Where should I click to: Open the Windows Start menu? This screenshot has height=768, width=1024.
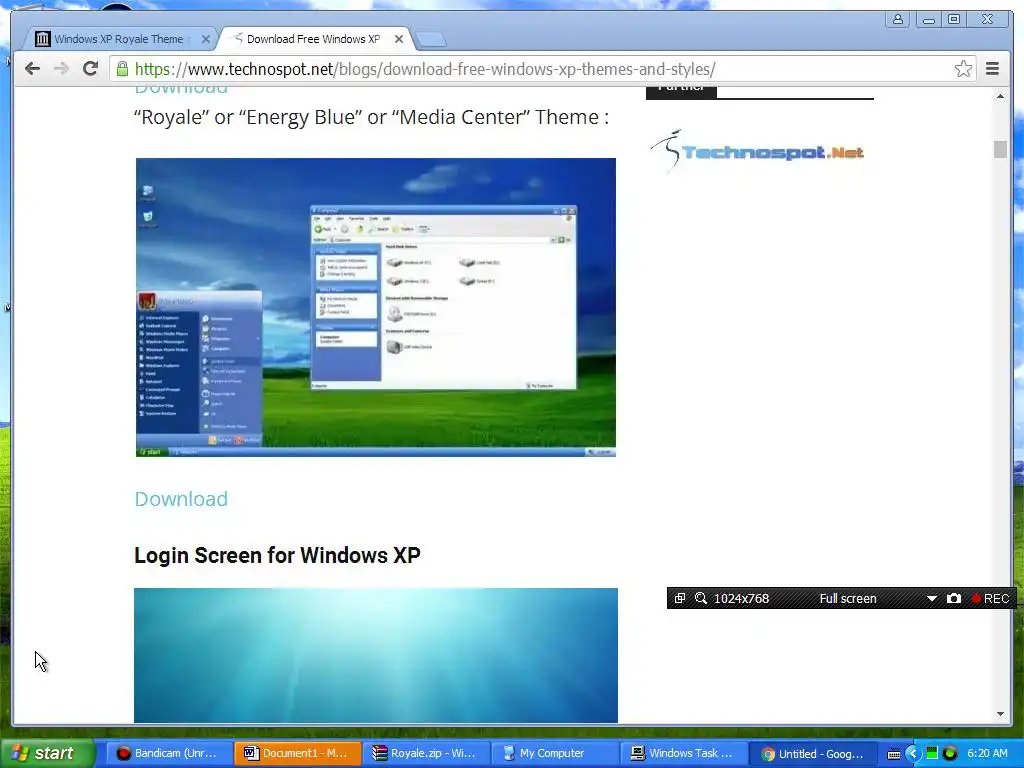pos(46,754)
